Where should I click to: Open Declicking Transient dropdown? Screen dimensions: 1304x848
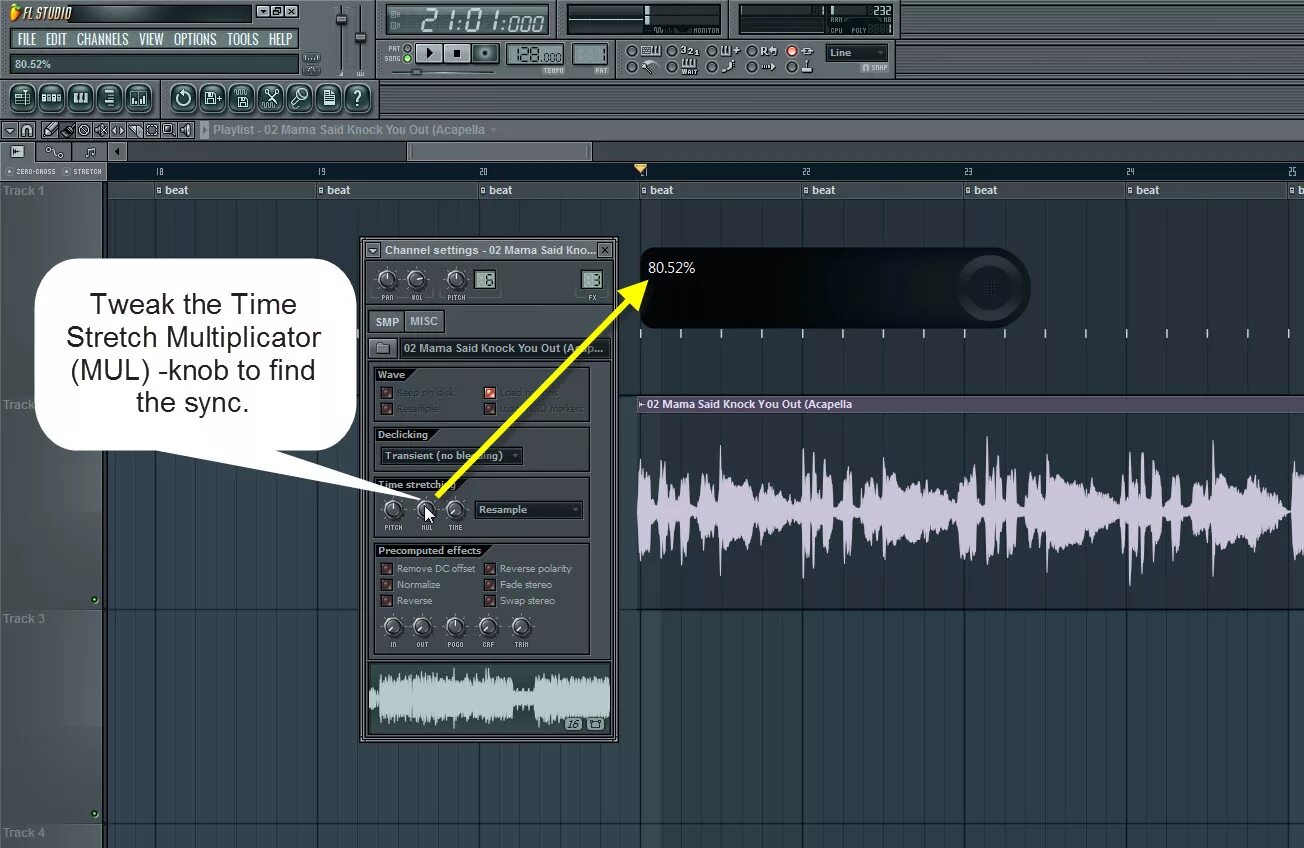pyautogui.click(x=451, y=456)
